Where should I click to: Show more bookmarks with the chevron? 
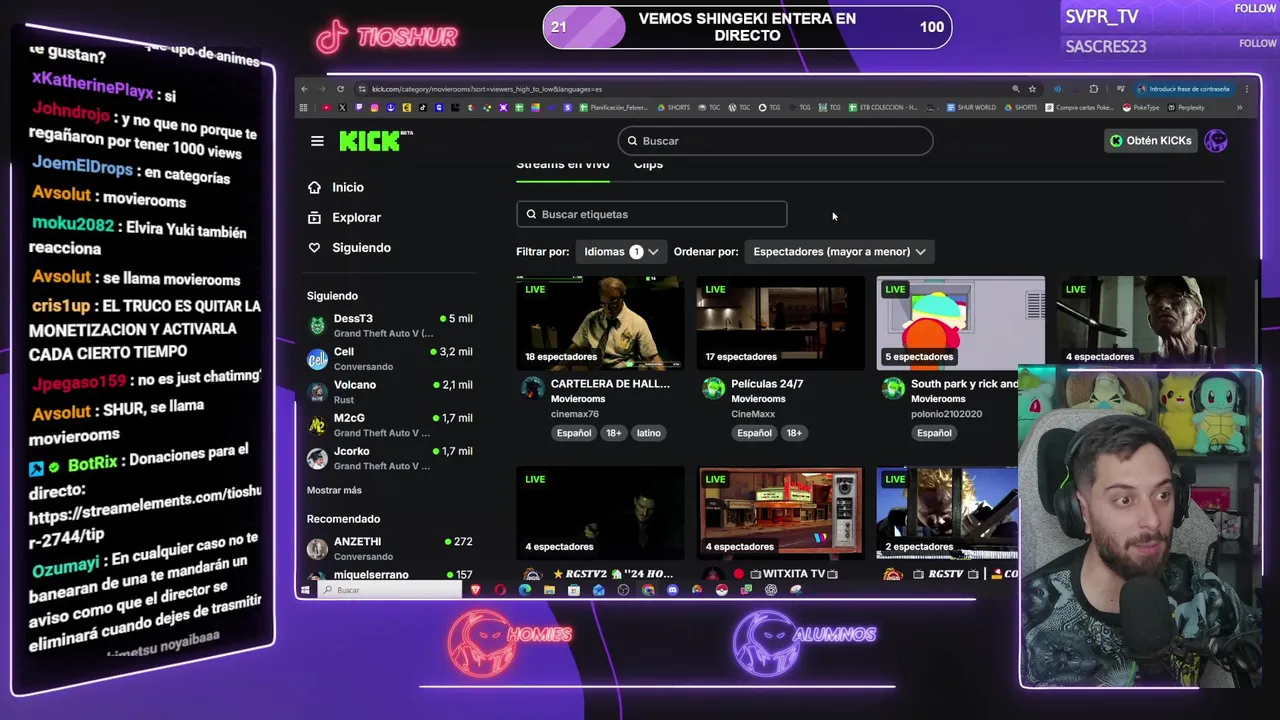tap(1240, 107)
